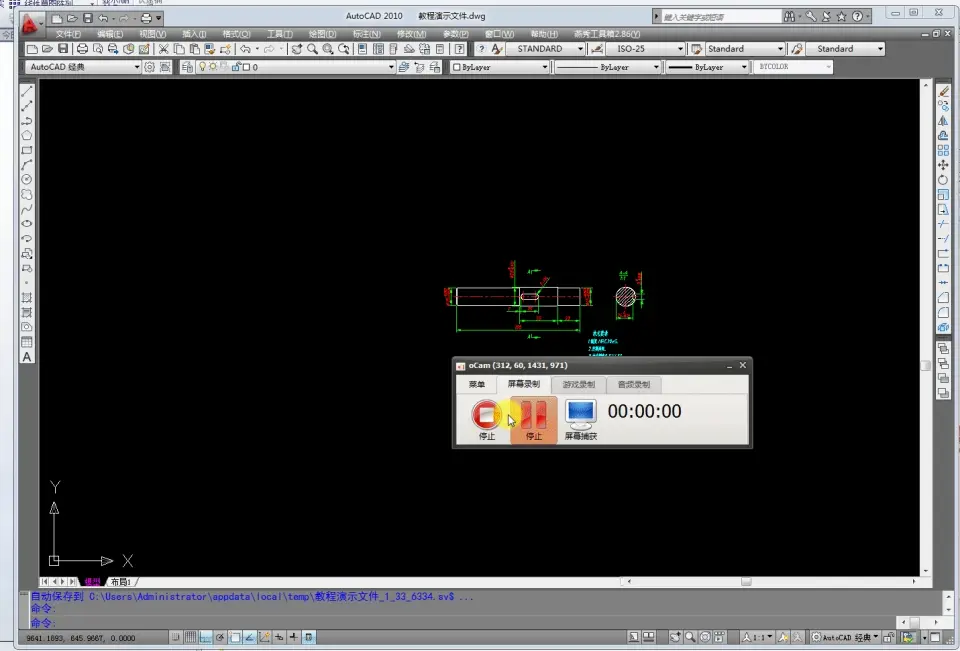Click the Plot print icon

point(82,49)
